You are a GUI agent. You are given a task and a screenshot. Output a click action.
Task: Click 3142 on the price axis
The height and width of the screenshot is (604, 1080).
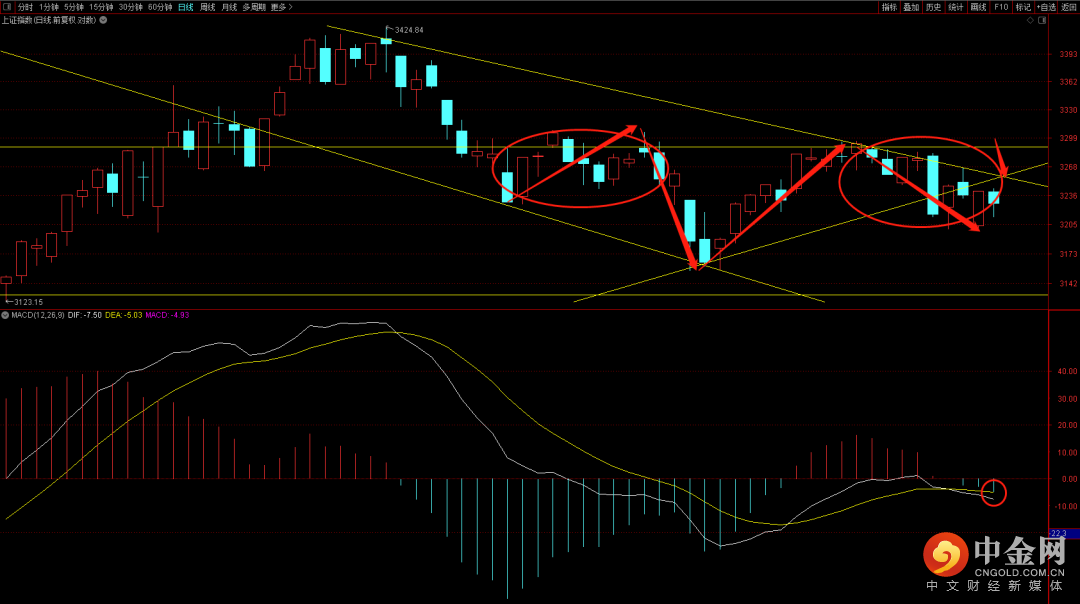tap(1068, 284)
